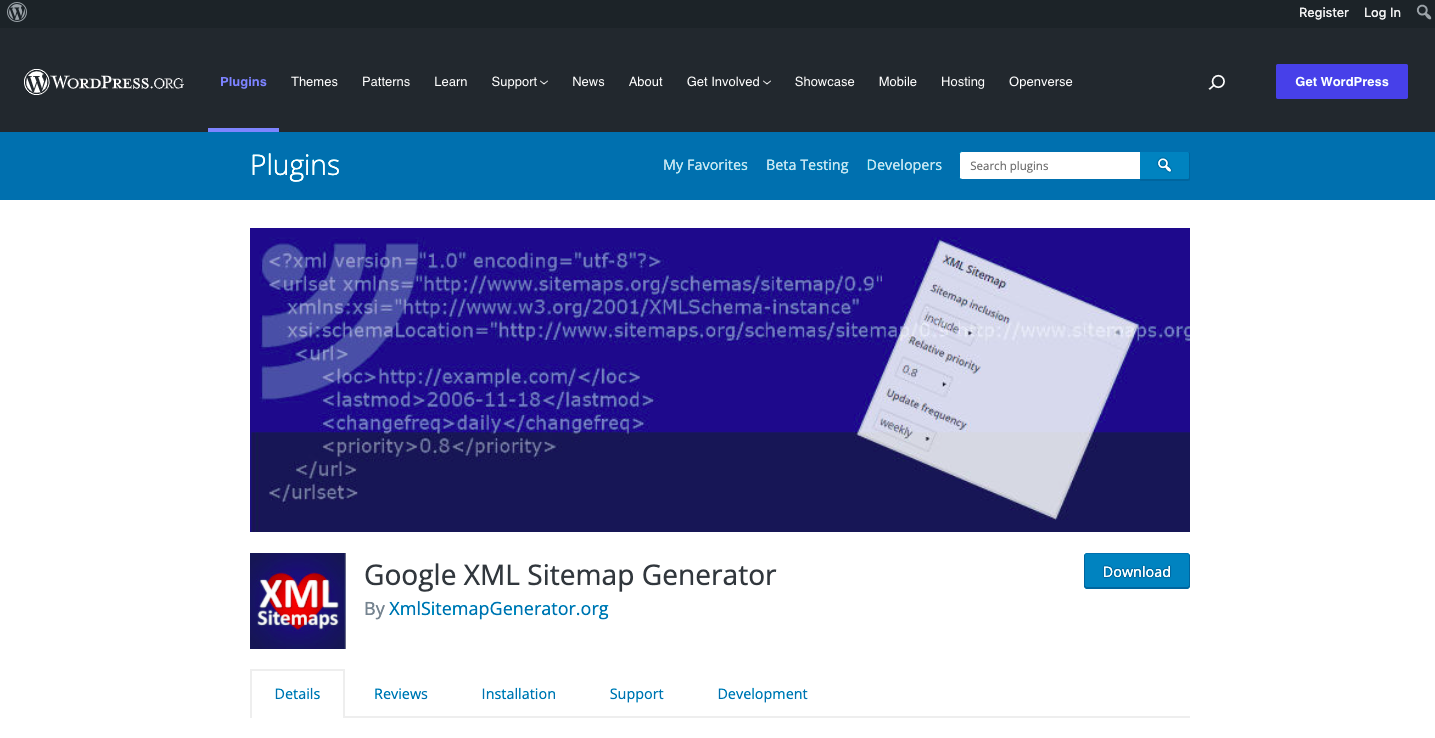Submit plugin search with magnifier button

(1164, 165)
